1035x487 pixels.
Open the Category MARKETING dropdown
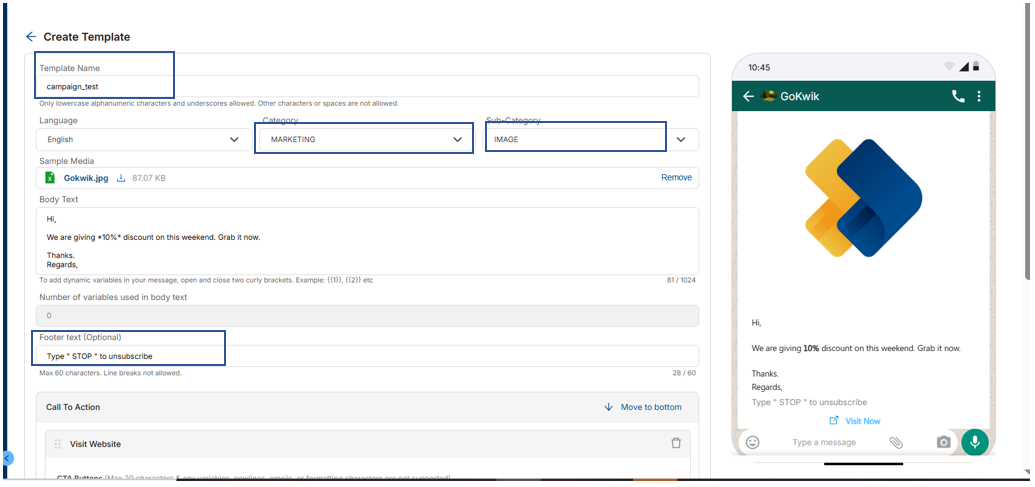[364, 138]
